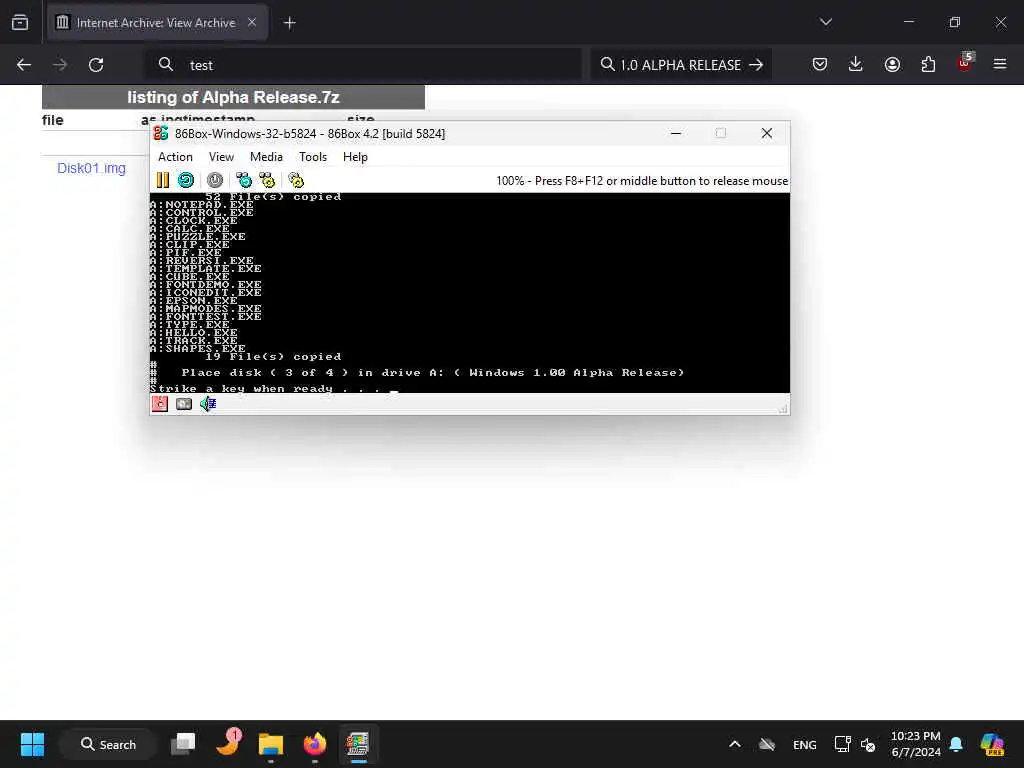Go back in the browser

24,65
